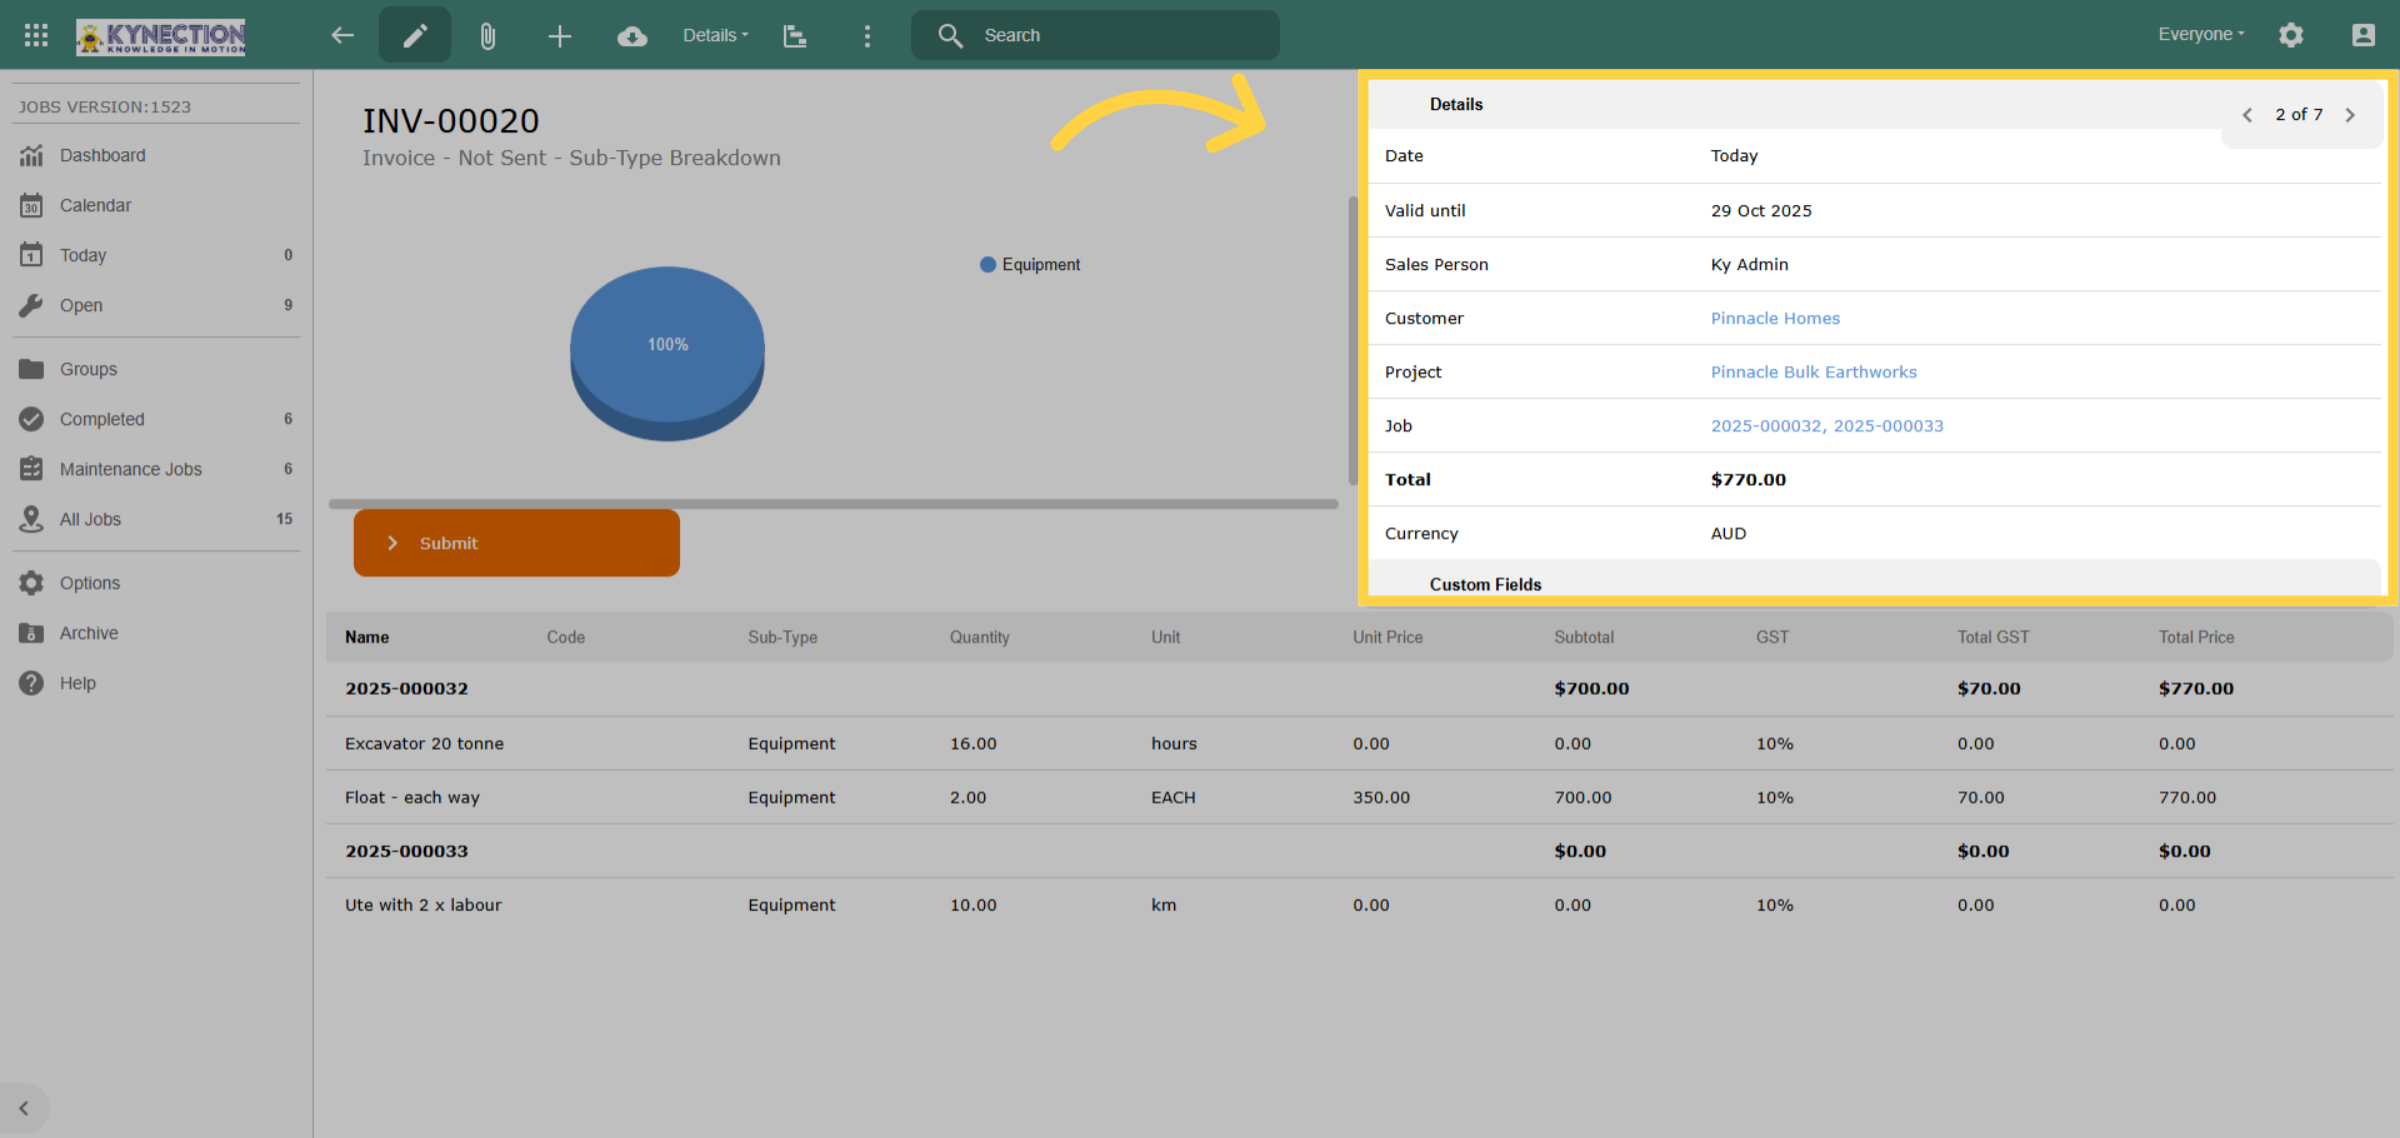Open the Details dropdown in toolbar
Viewport: 2400px width, 1138px height.
click(715, 35)
